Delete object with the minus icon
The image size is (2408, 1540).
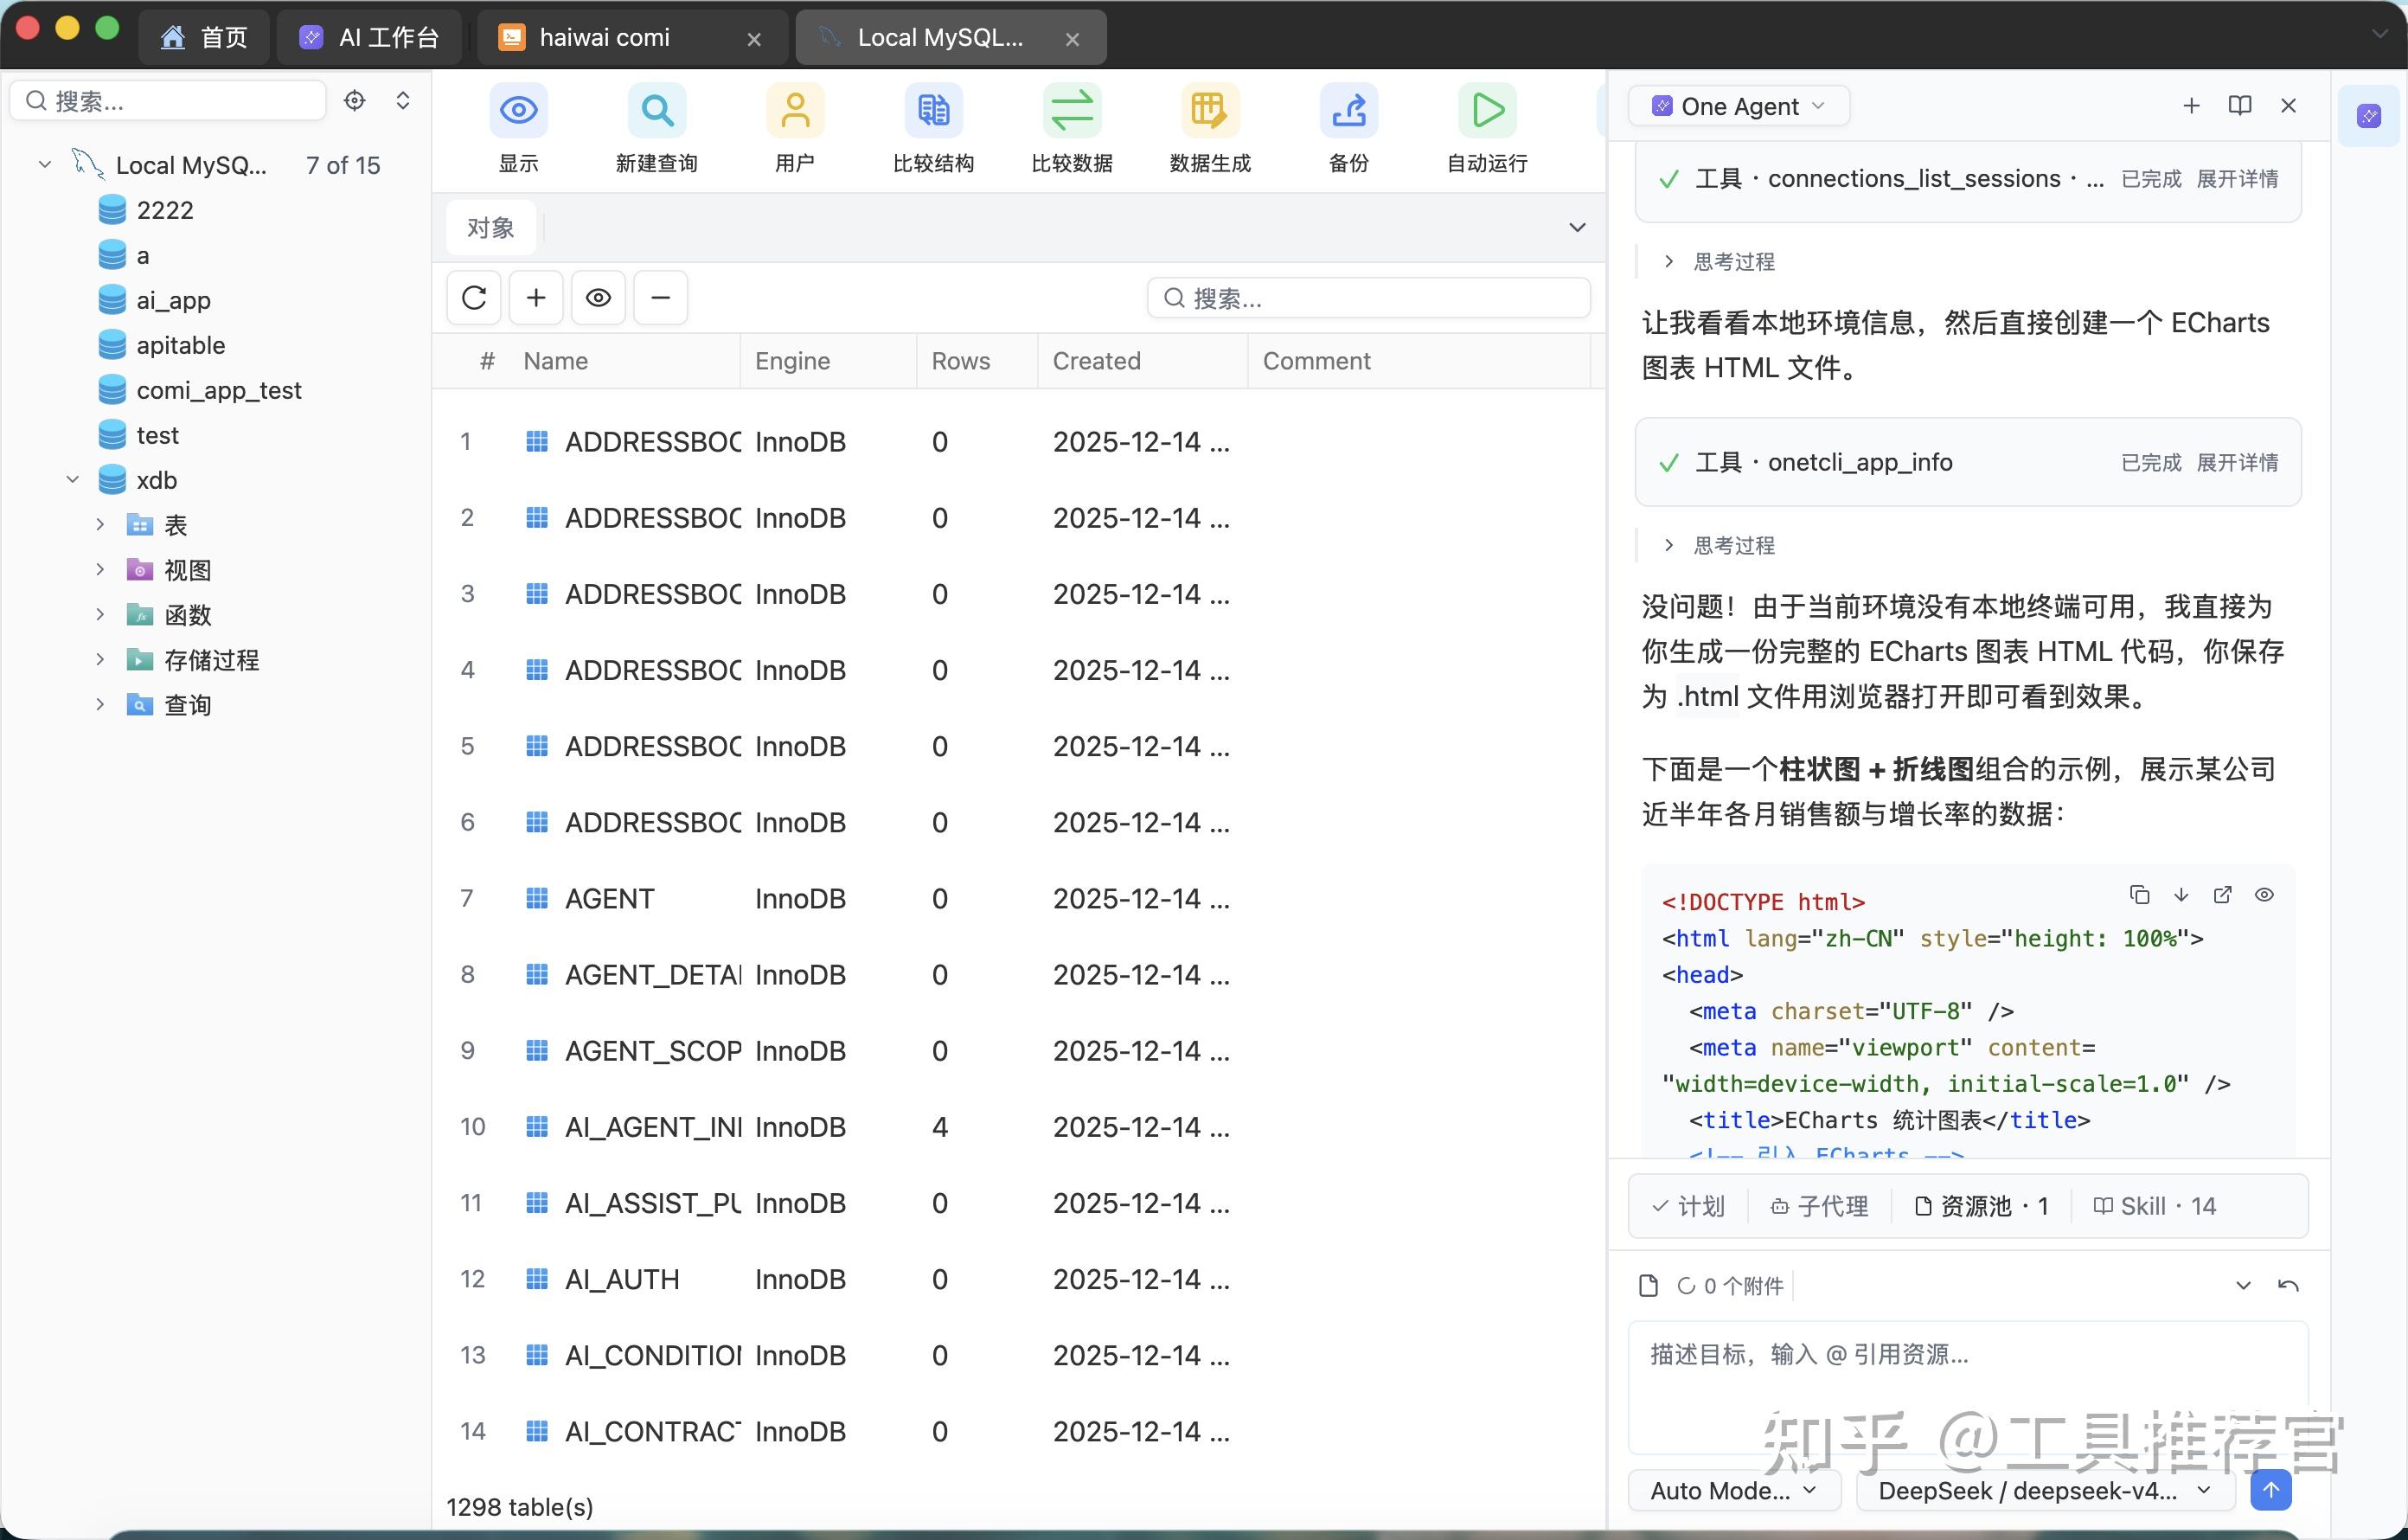(660, 297)
